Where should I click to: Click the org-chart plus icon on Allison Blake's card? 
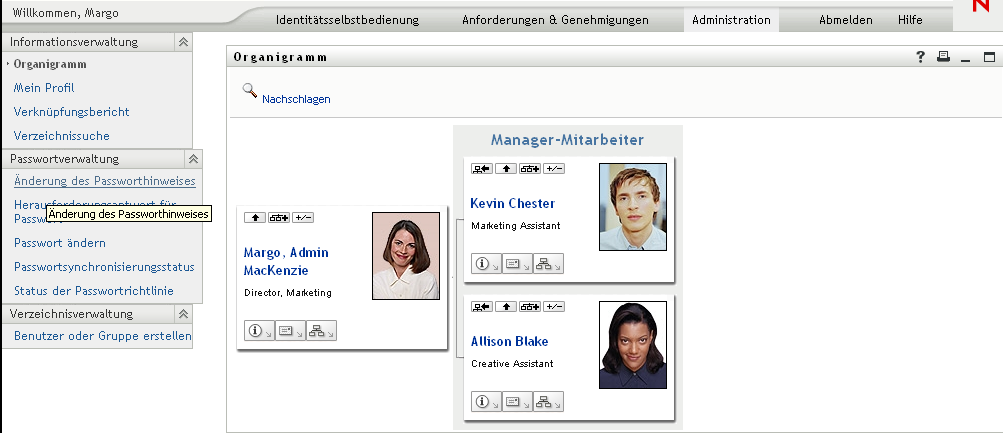click(x=530, y=307)
